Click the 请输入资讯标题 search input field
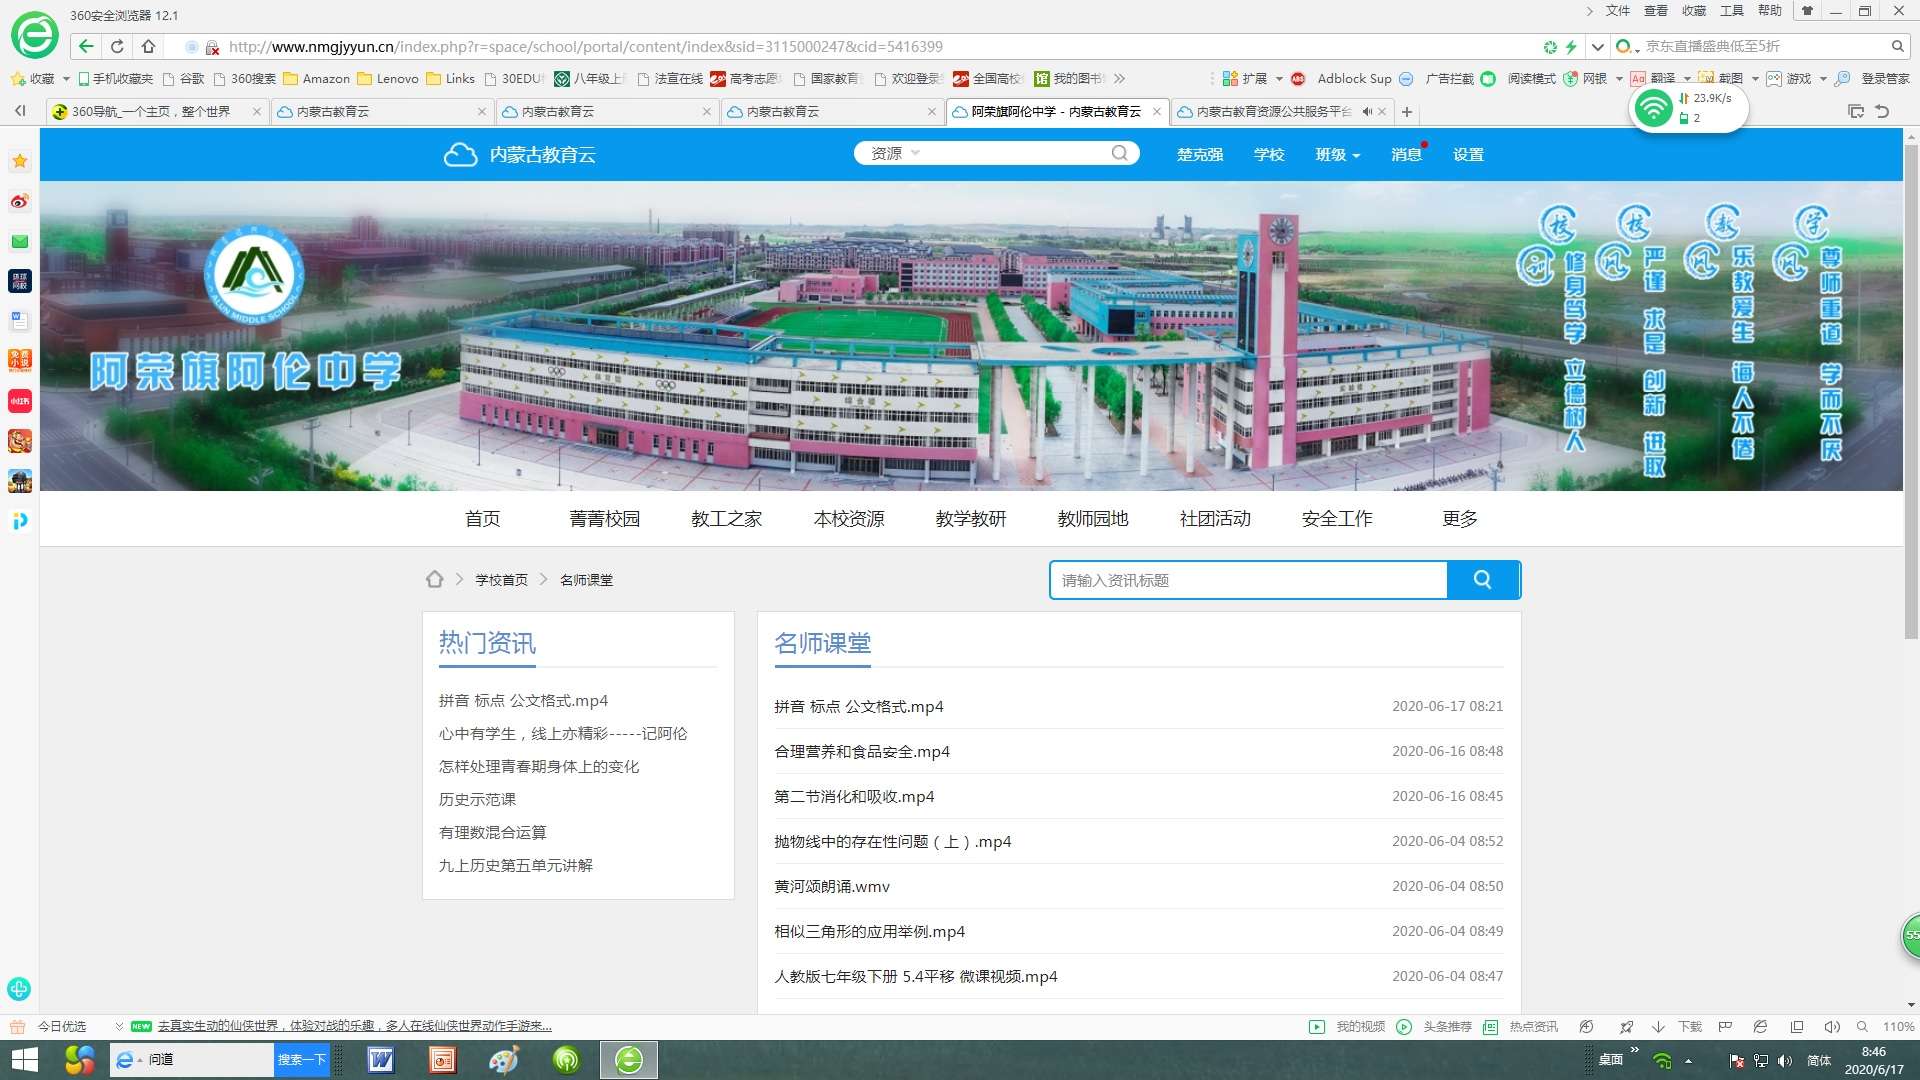The image size is (1920, 1080). point(1247,580)
